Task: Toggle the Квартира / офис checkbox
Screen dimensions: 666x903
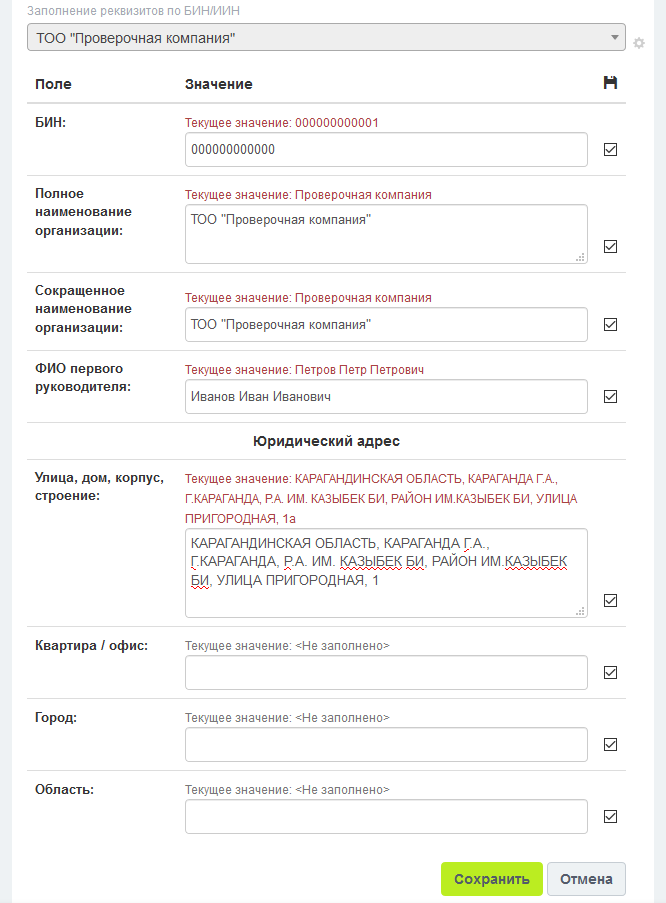Action: point(610,672)
